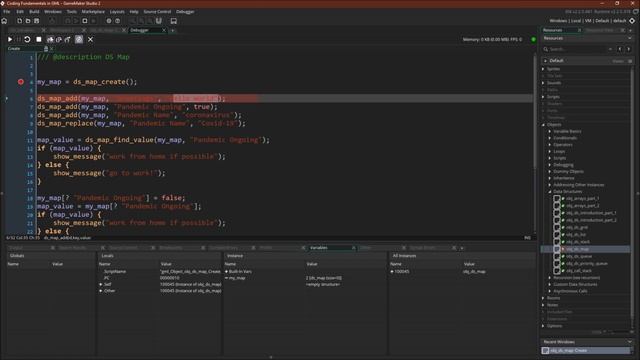Image resolution: width=640 pixels, height=360 pixels.
Task: Expand Custom Data Structures group
Action: point(550,284)
